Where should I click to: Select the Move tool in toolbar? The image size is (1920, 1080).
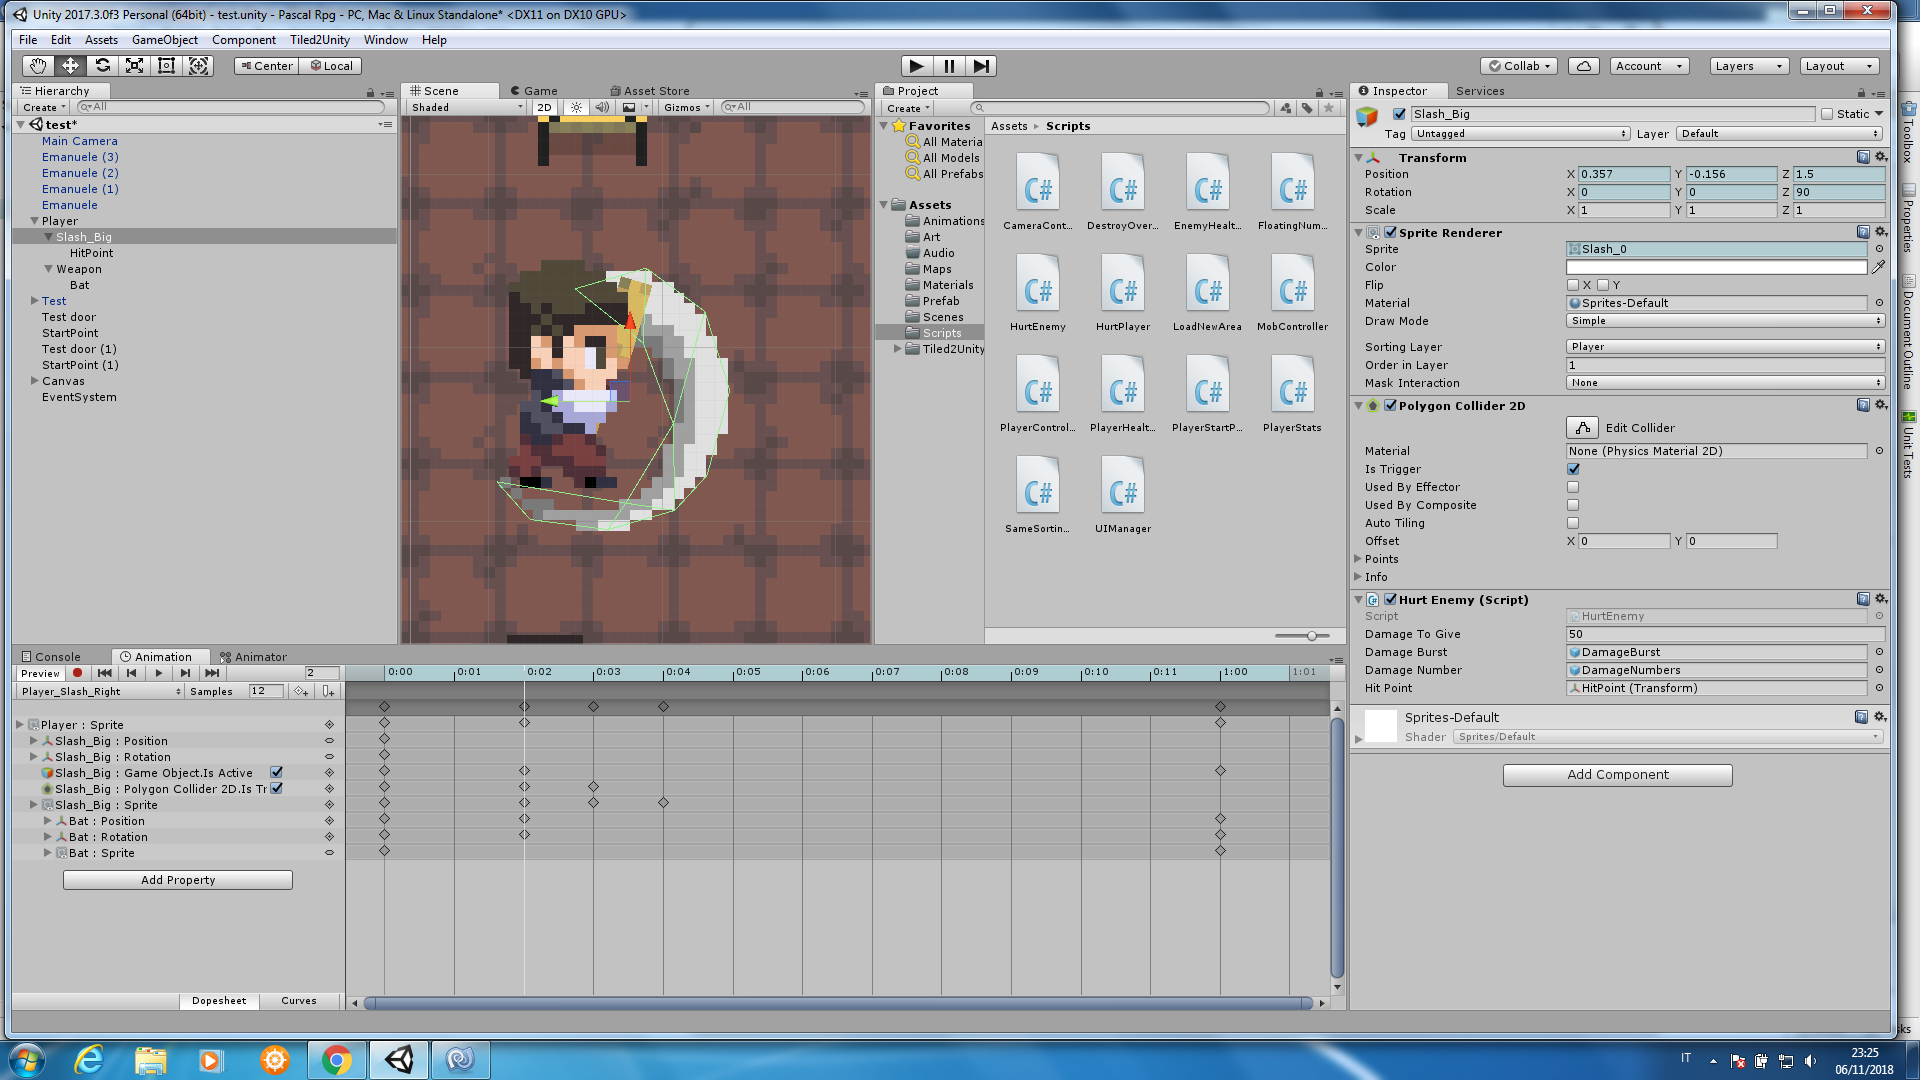pos(70,66)
